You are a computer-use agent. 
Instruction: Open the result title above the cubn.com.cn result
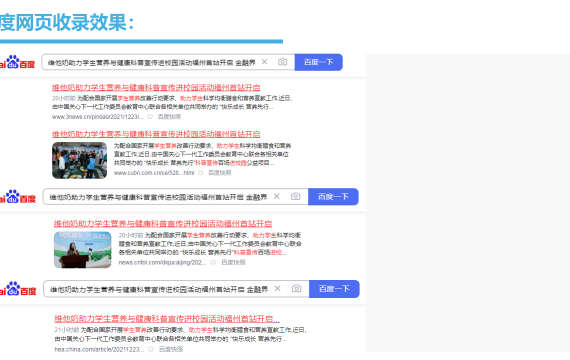click(x=156, y=134)
